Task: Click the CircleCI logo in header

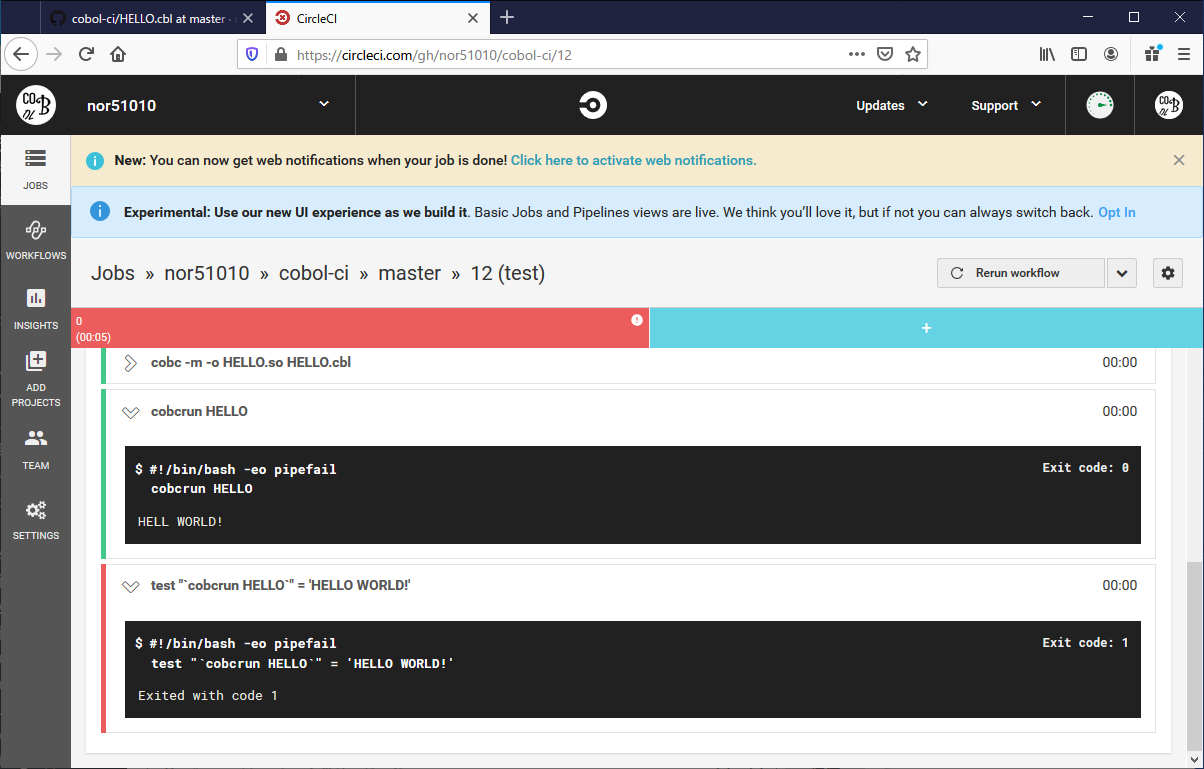Action: [593, 105]
